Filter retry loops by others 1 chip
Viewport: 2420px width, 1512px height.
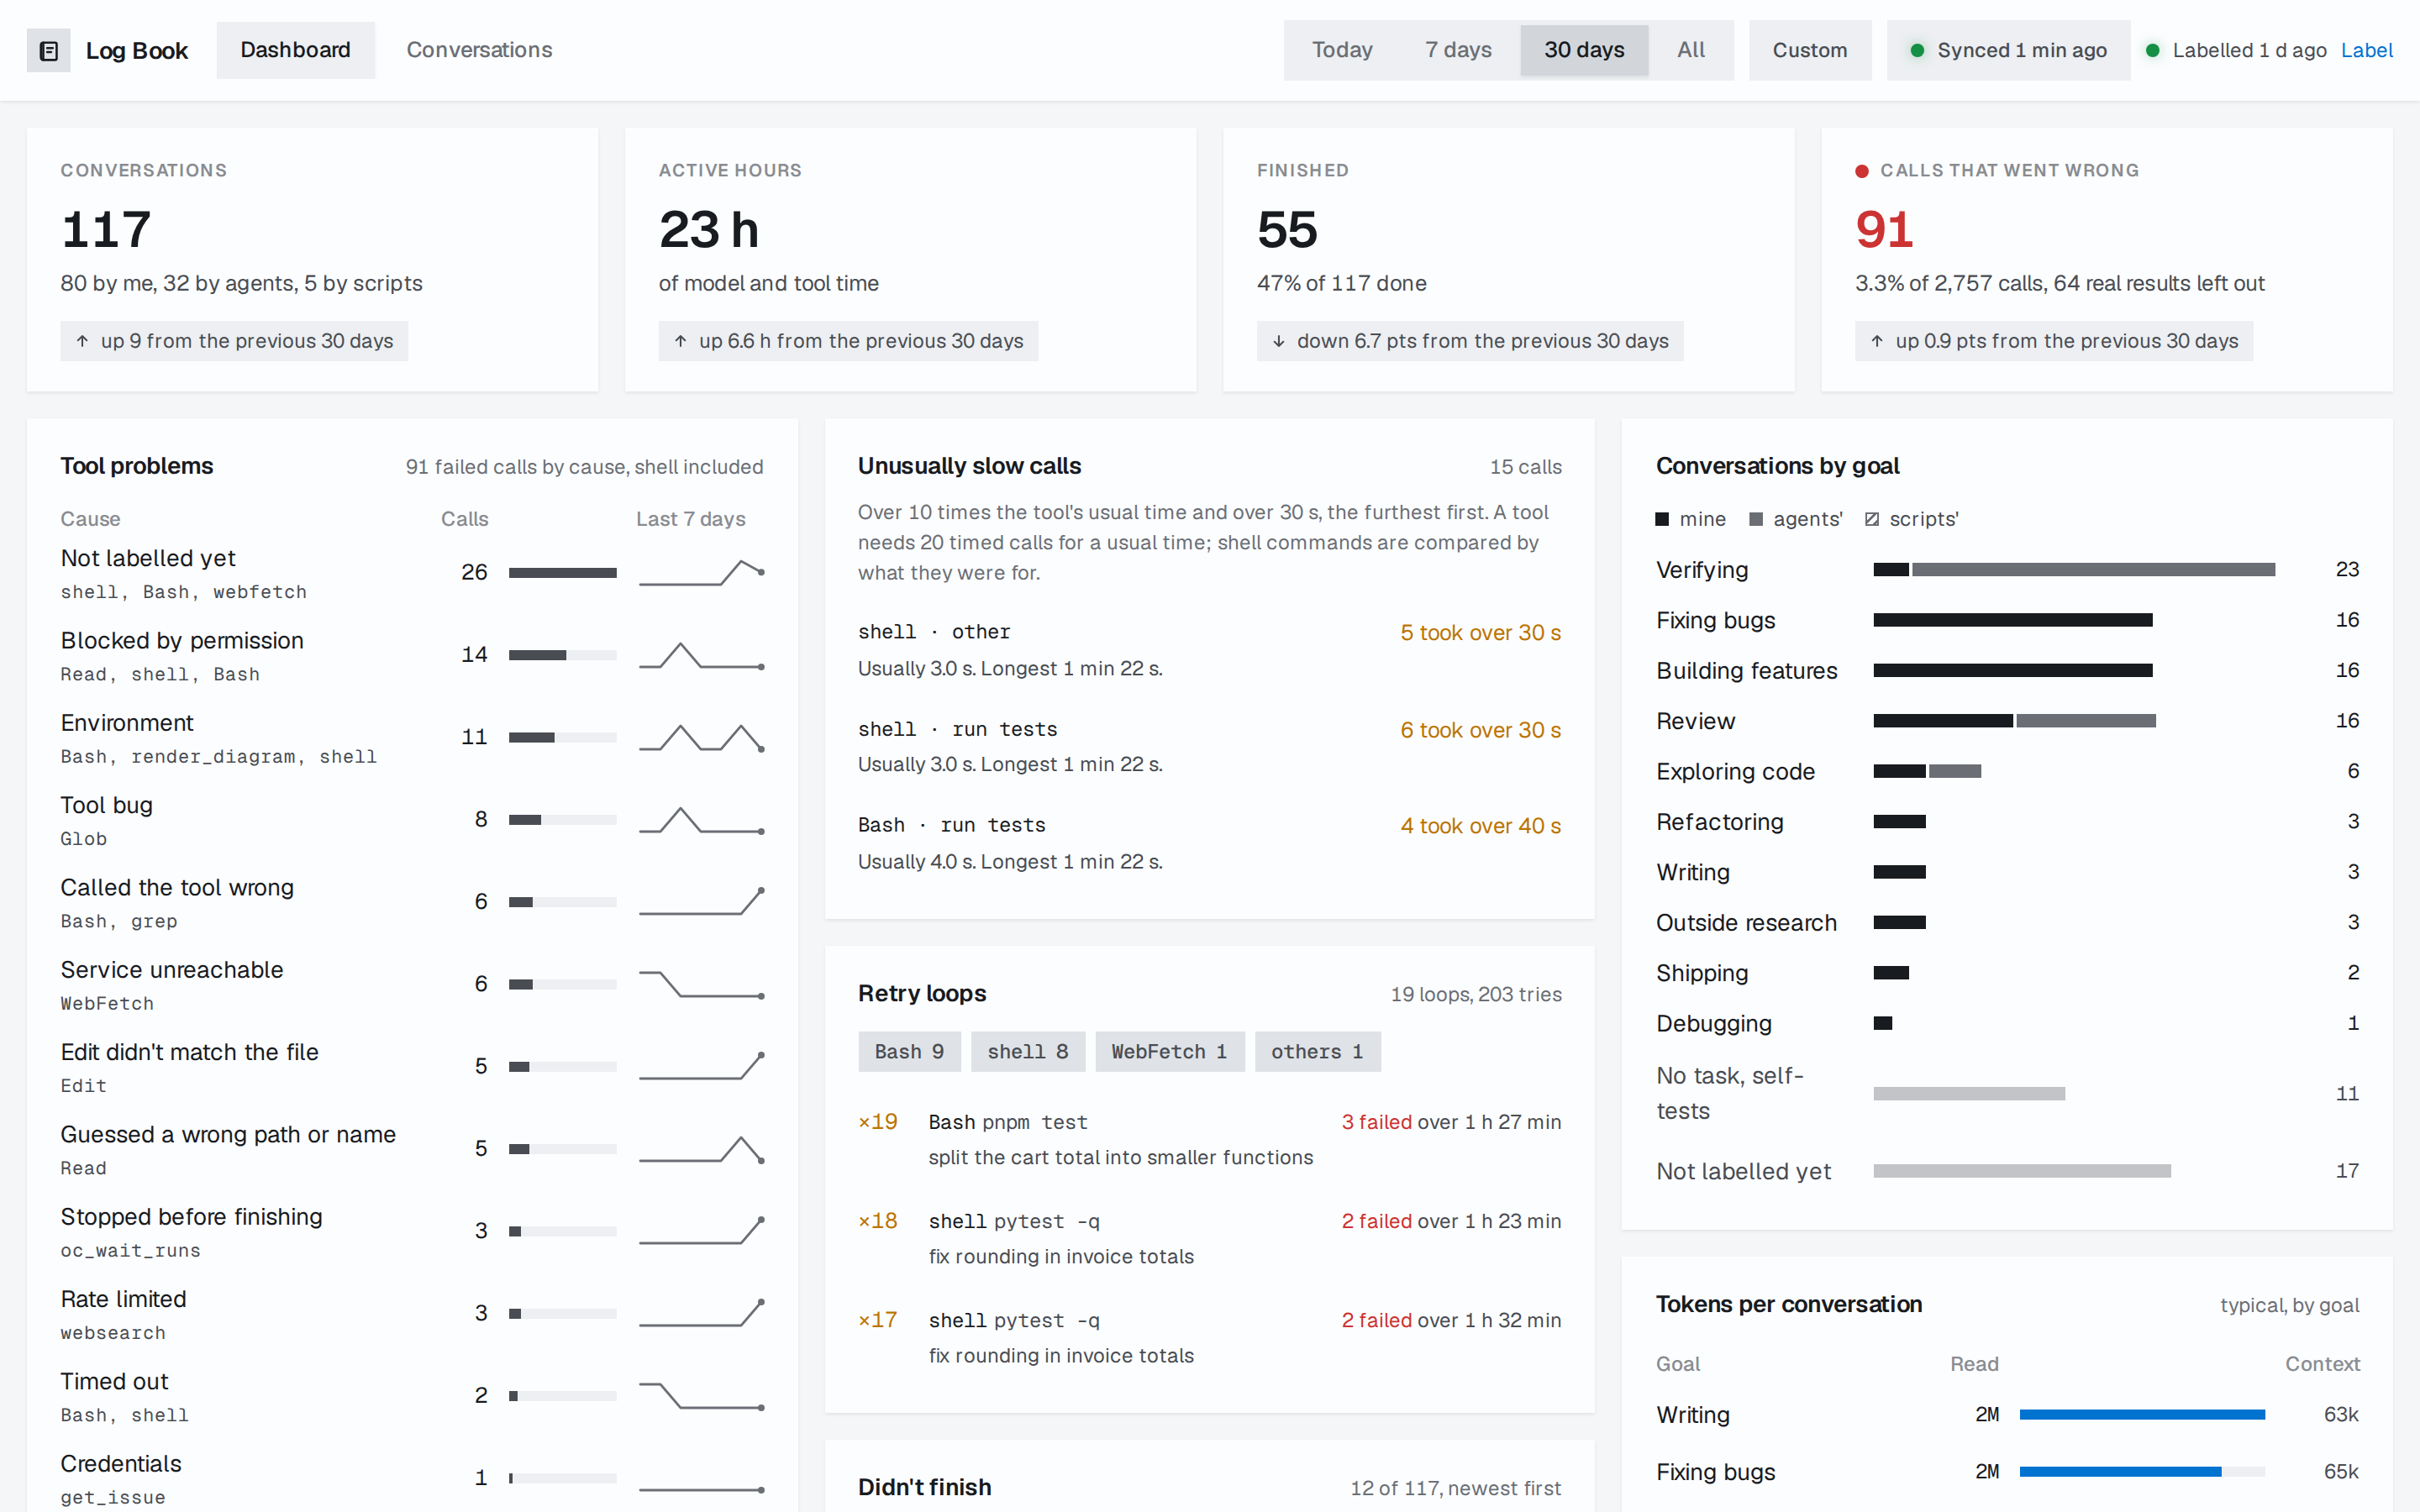click(1317, 1052)
